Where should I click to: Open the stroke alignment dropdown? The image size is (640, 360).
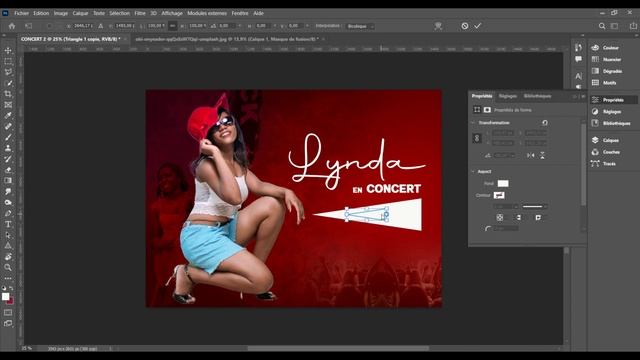tap(500, 218)
